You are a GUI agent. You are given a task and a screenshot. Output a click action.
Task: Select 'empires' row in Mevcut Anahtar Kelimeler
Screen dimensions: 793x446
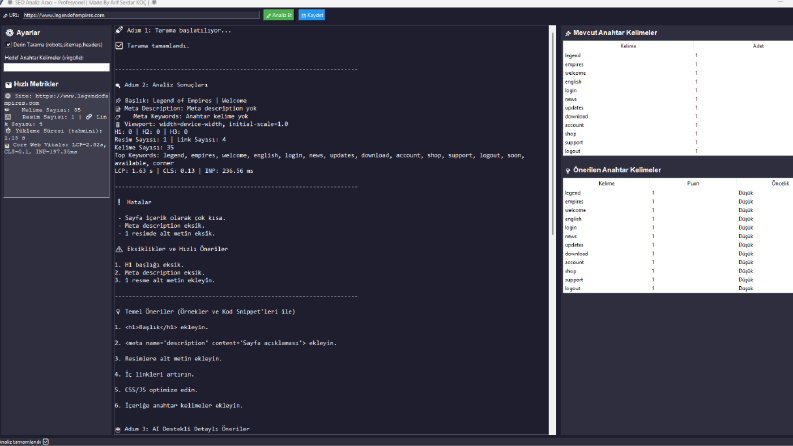pos(678,64)
